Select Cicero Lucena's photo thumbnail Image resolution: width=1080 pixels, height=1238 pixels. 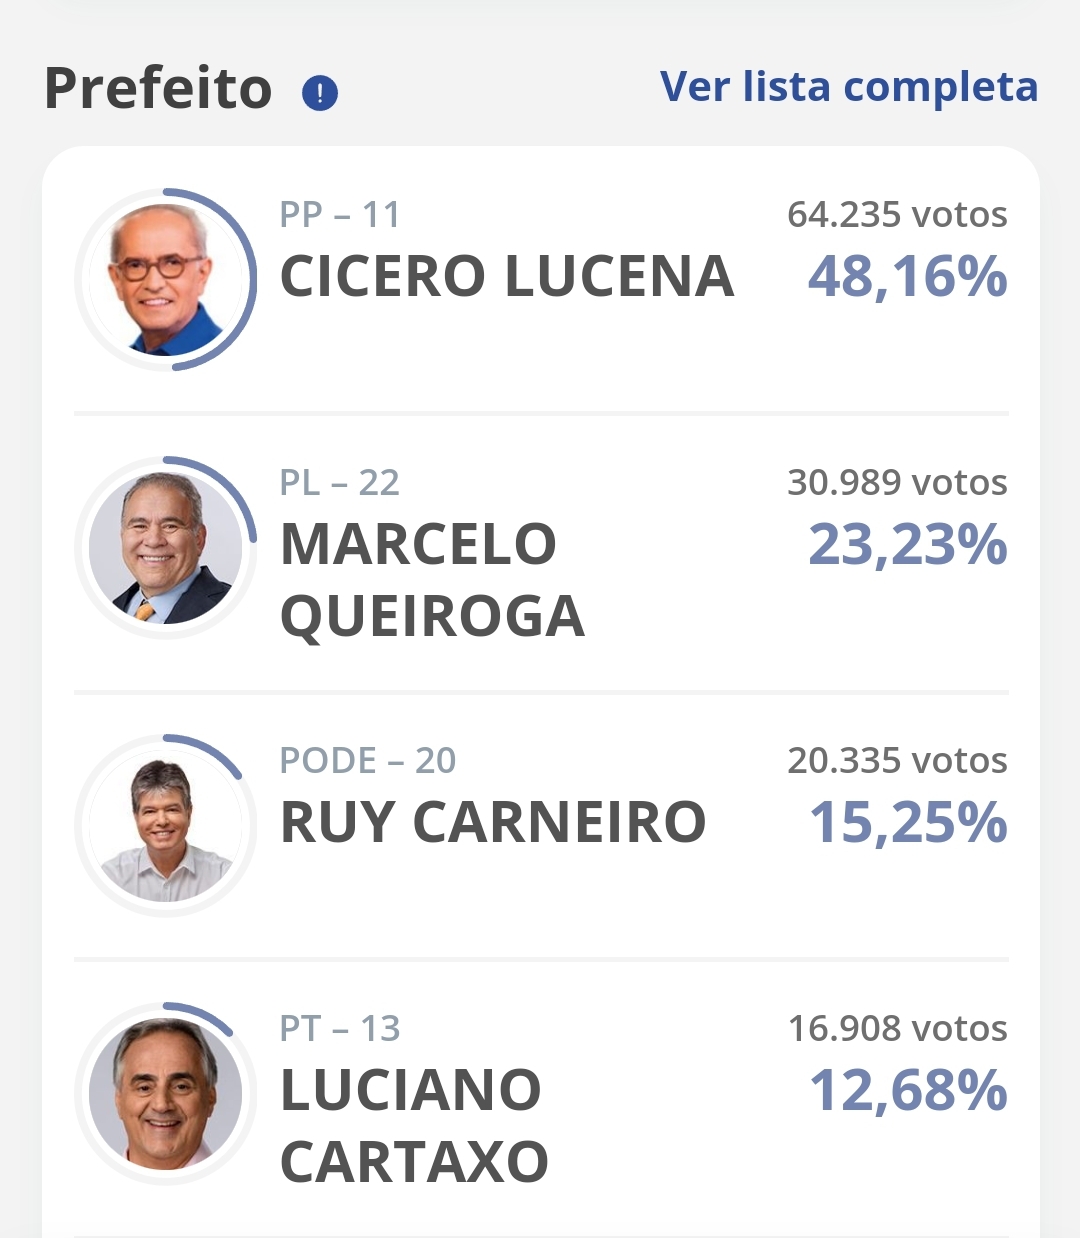166,279
